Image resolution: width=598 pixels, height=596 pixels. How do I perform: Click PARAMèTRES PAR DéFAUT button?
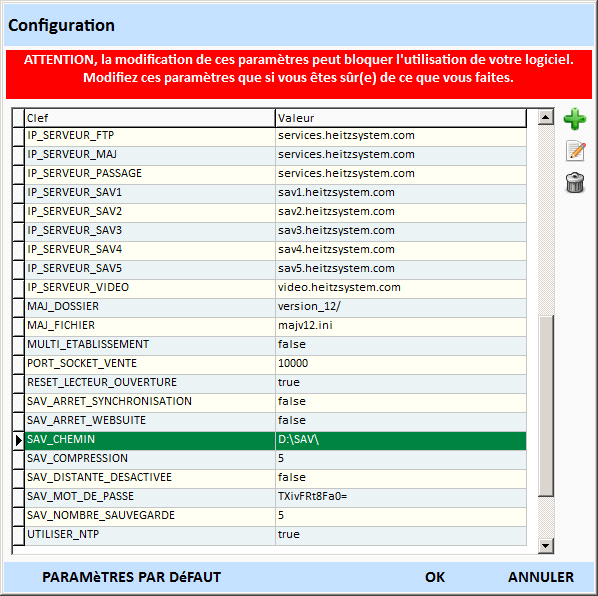pos(132,577)
